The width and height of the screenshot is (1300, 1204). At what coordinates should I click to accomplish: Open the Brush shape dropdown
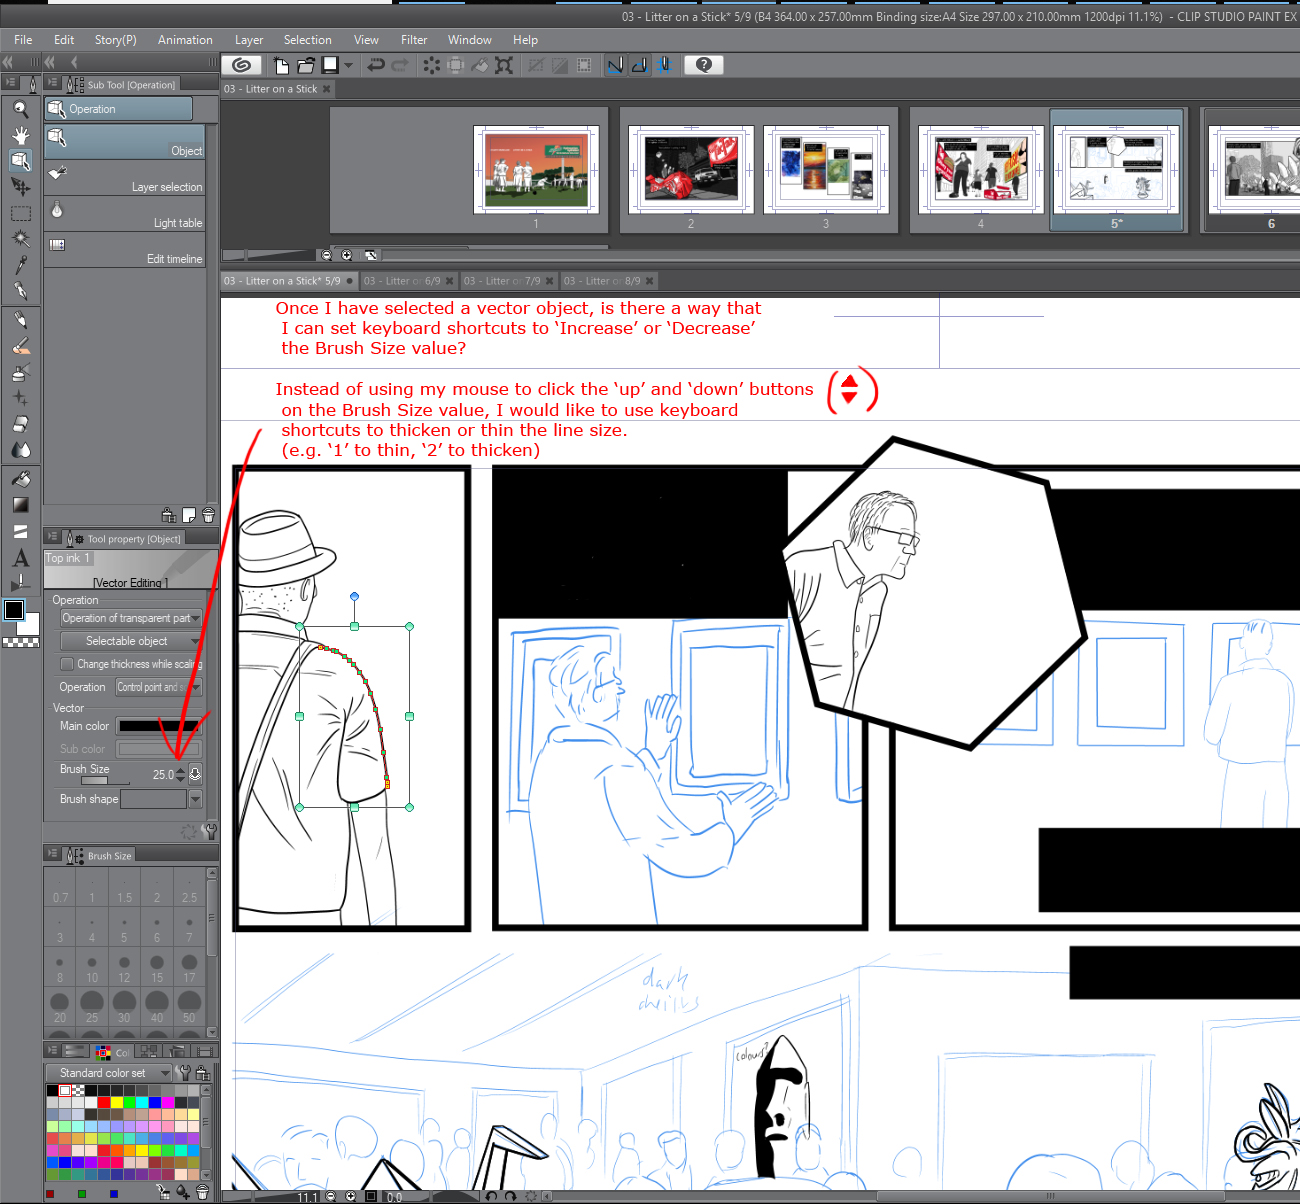(196, 798)
